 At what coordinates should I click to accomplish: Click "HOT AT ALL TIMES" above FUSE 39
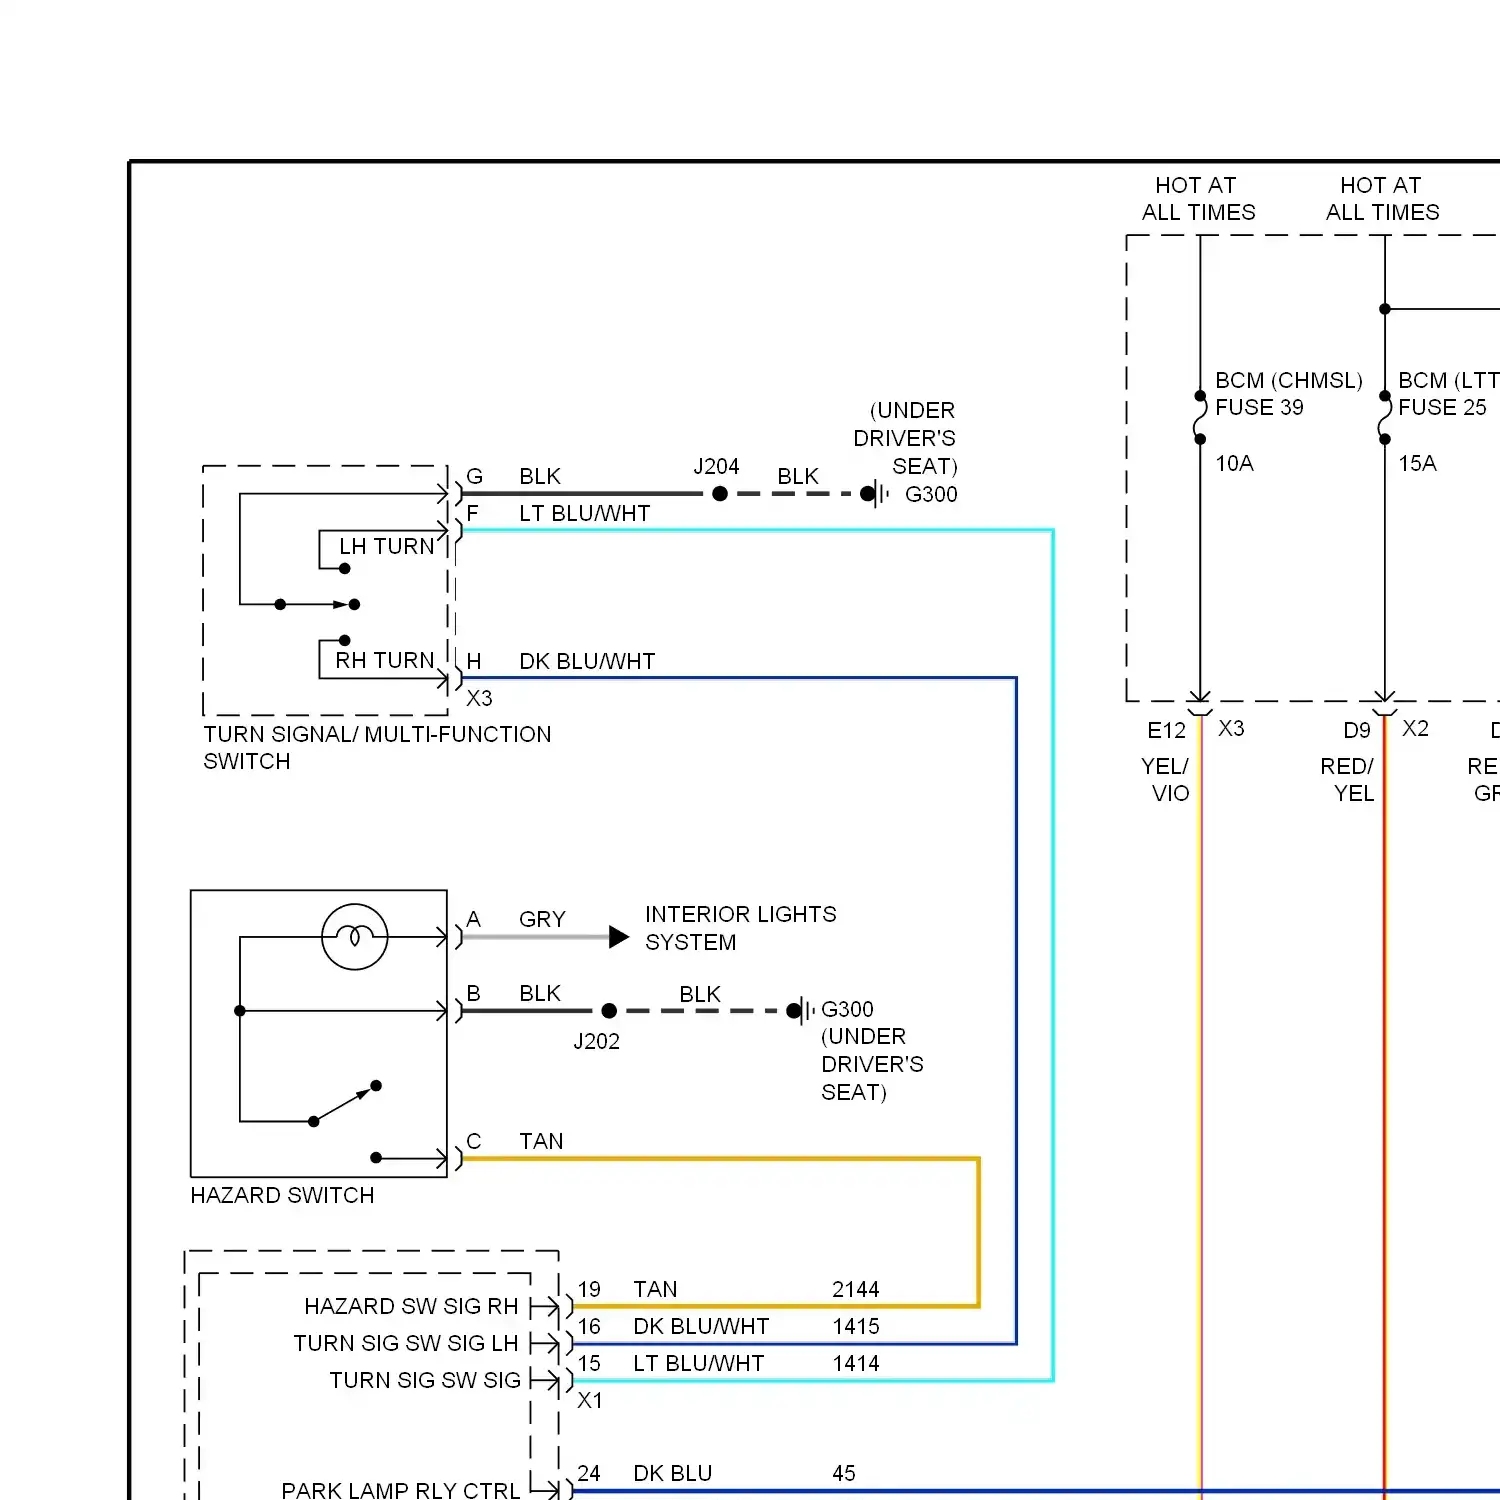tap(1198, 198)
